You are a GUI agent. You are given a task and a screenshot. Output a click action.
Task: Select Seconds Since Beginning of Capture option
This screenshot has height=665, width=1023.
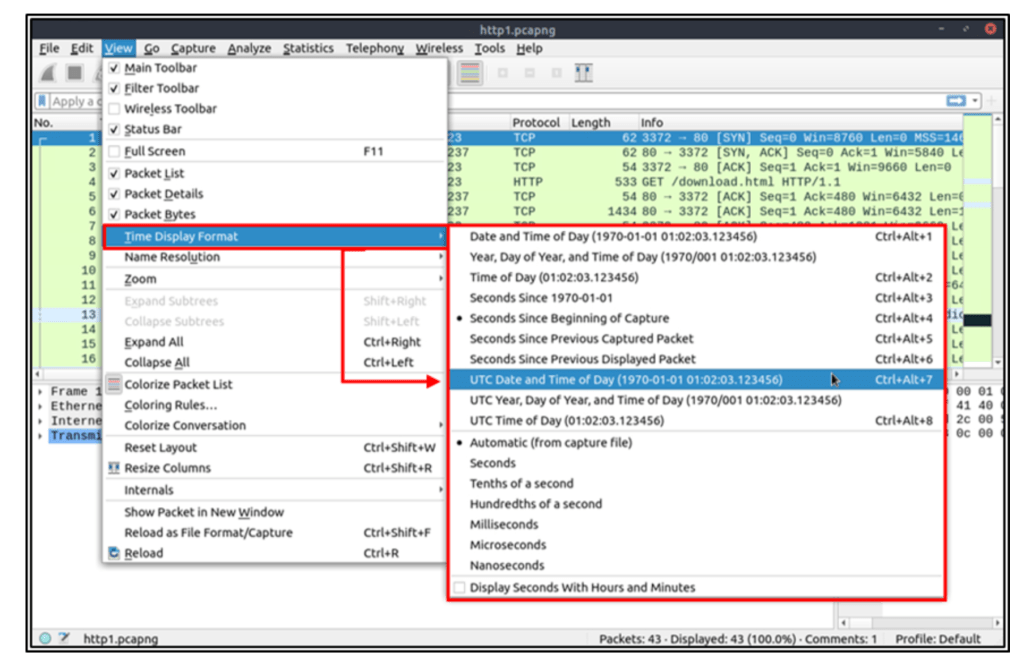[569, 318]
